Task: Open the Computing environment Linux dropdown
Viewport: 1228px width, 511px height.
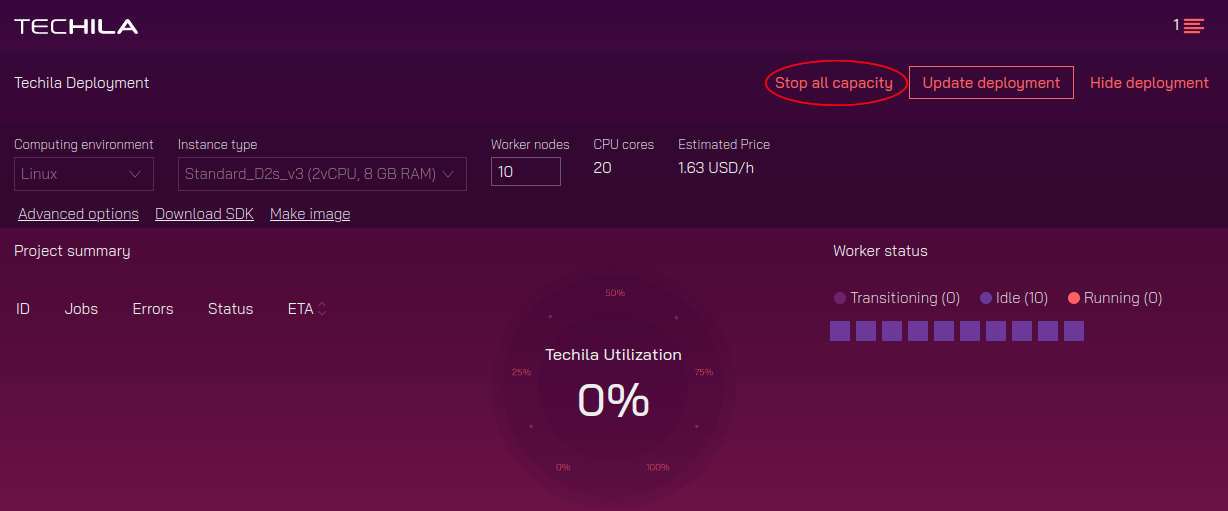Action: click(84, 174)
